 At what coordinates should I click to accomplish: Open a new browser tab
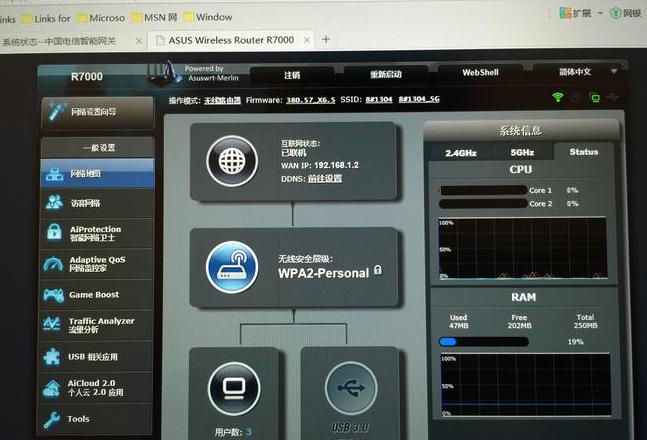[x=326, y=39]
